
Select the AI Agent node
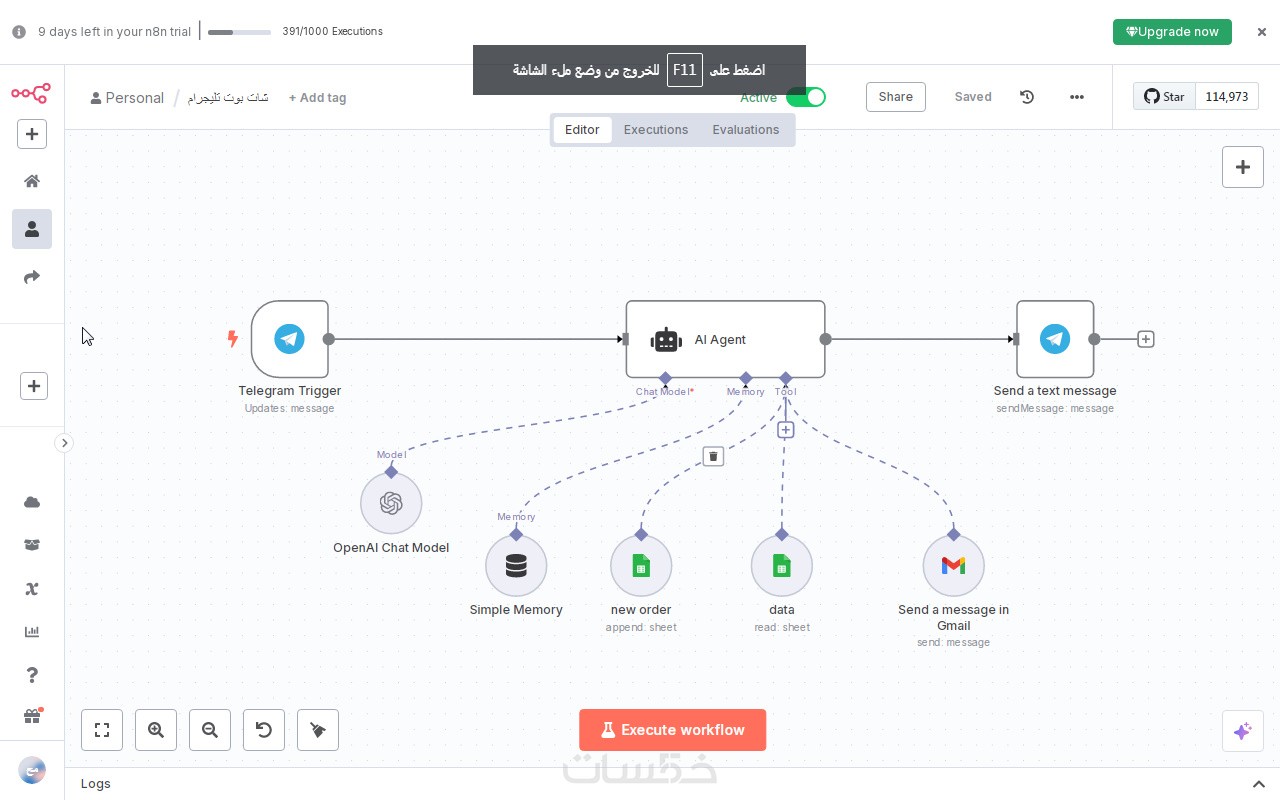click(725, 339)
